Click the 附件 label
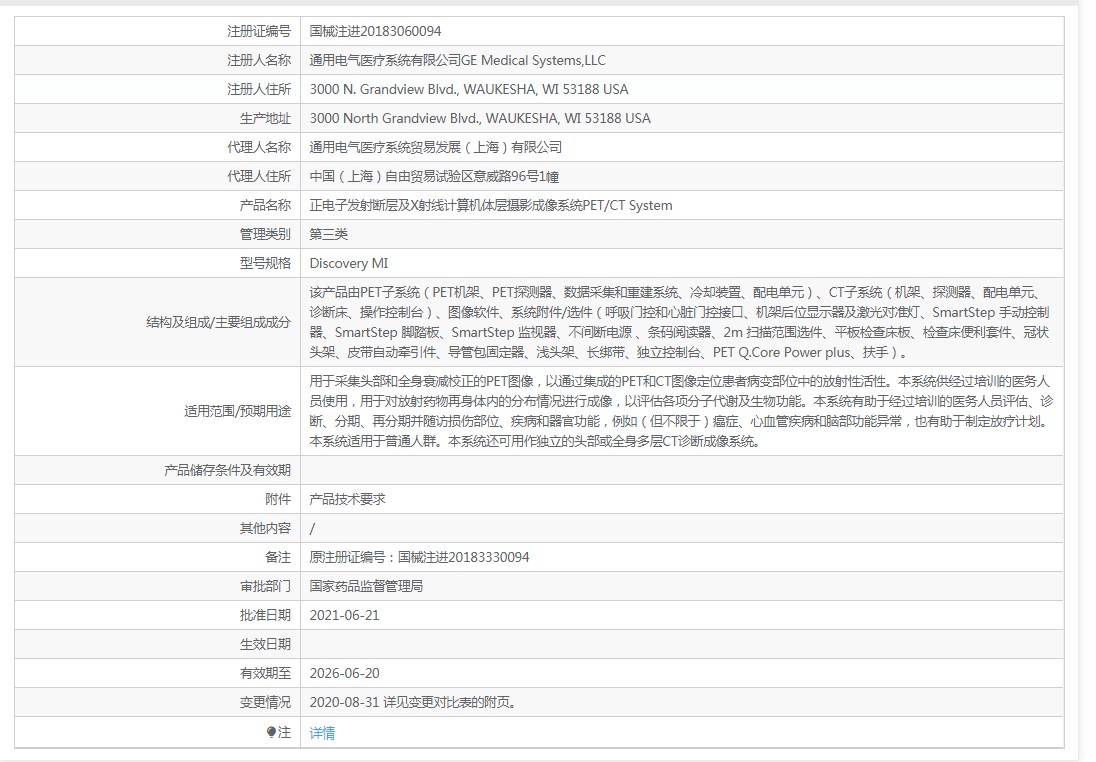1096x762 pixels. 277,499
